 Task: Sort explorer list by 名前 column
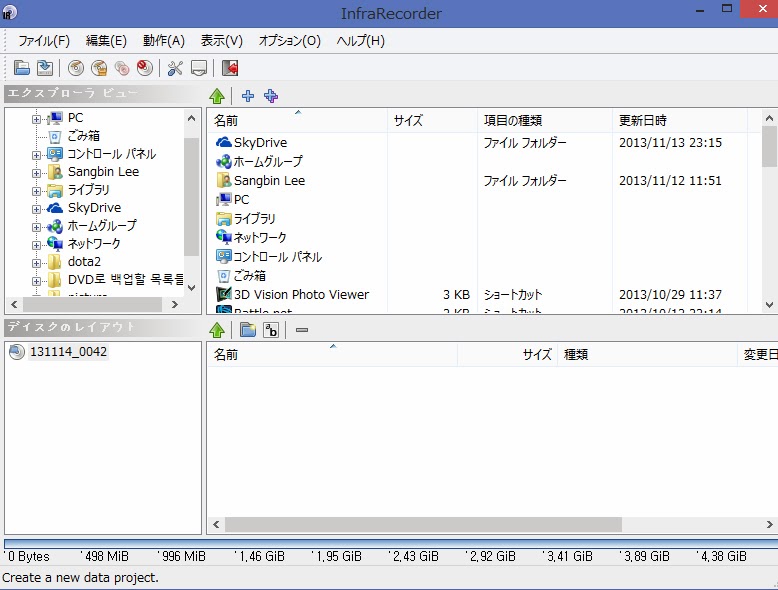(297, 121)
